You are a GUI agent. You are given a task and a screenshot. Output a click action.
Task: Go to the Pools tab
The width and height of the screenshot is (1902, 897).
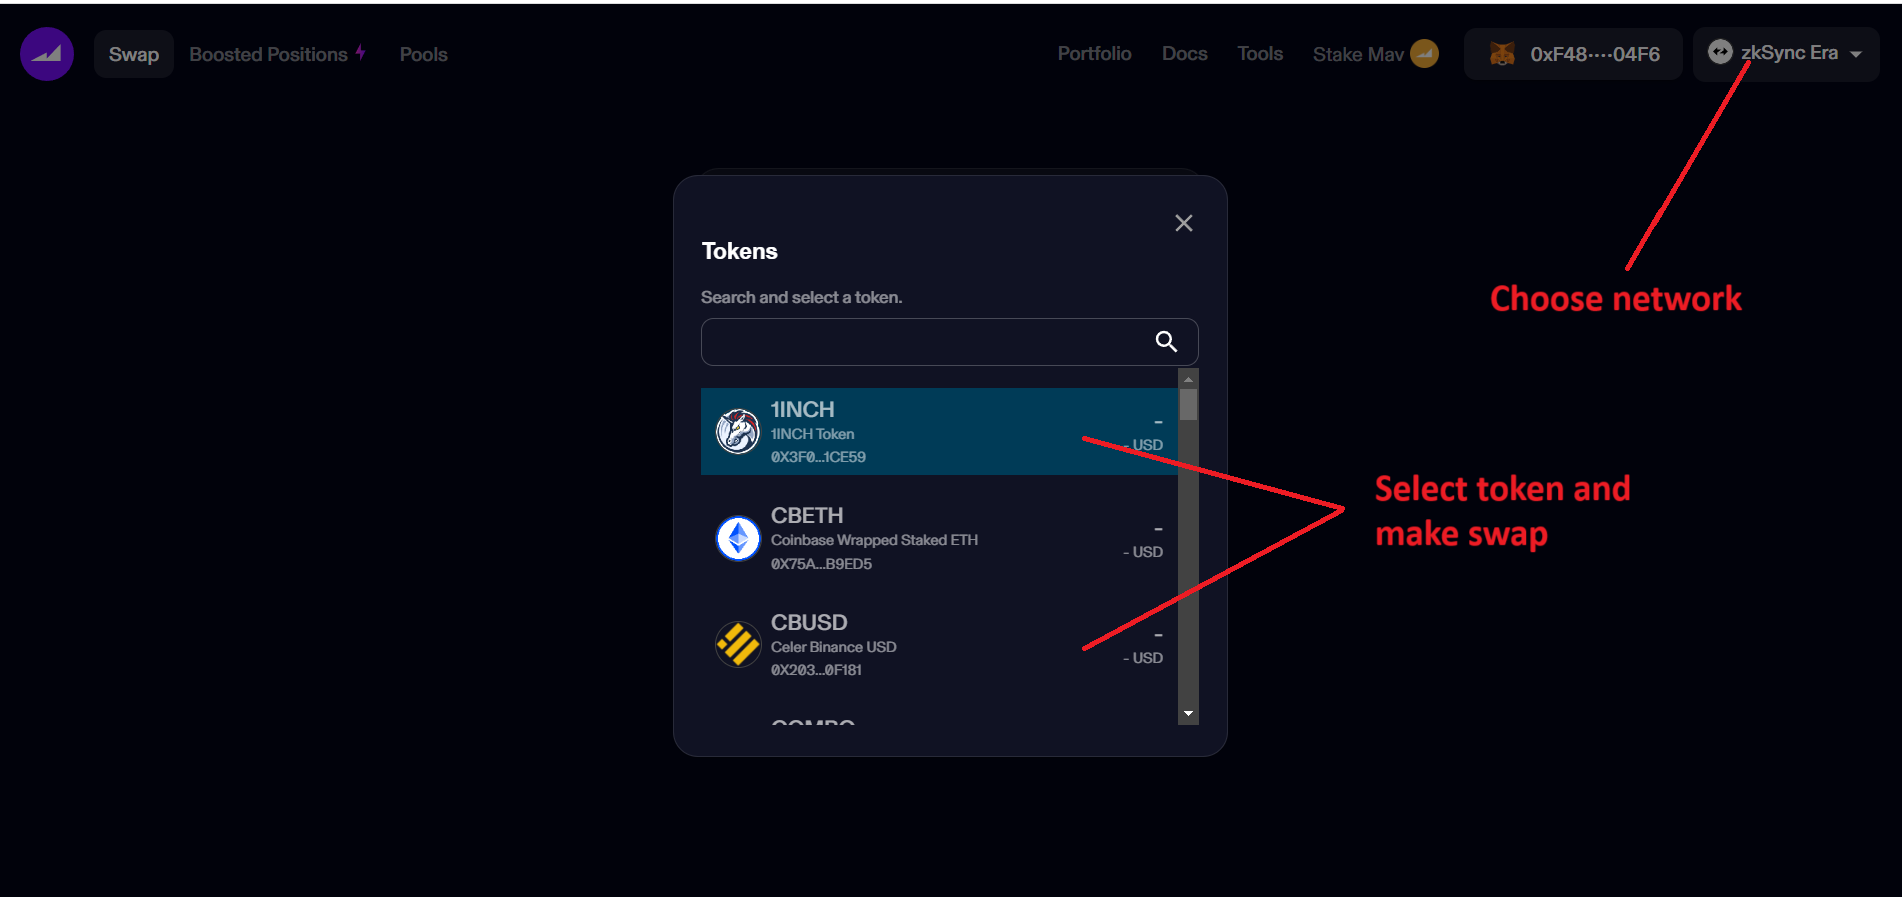(424, 54)
